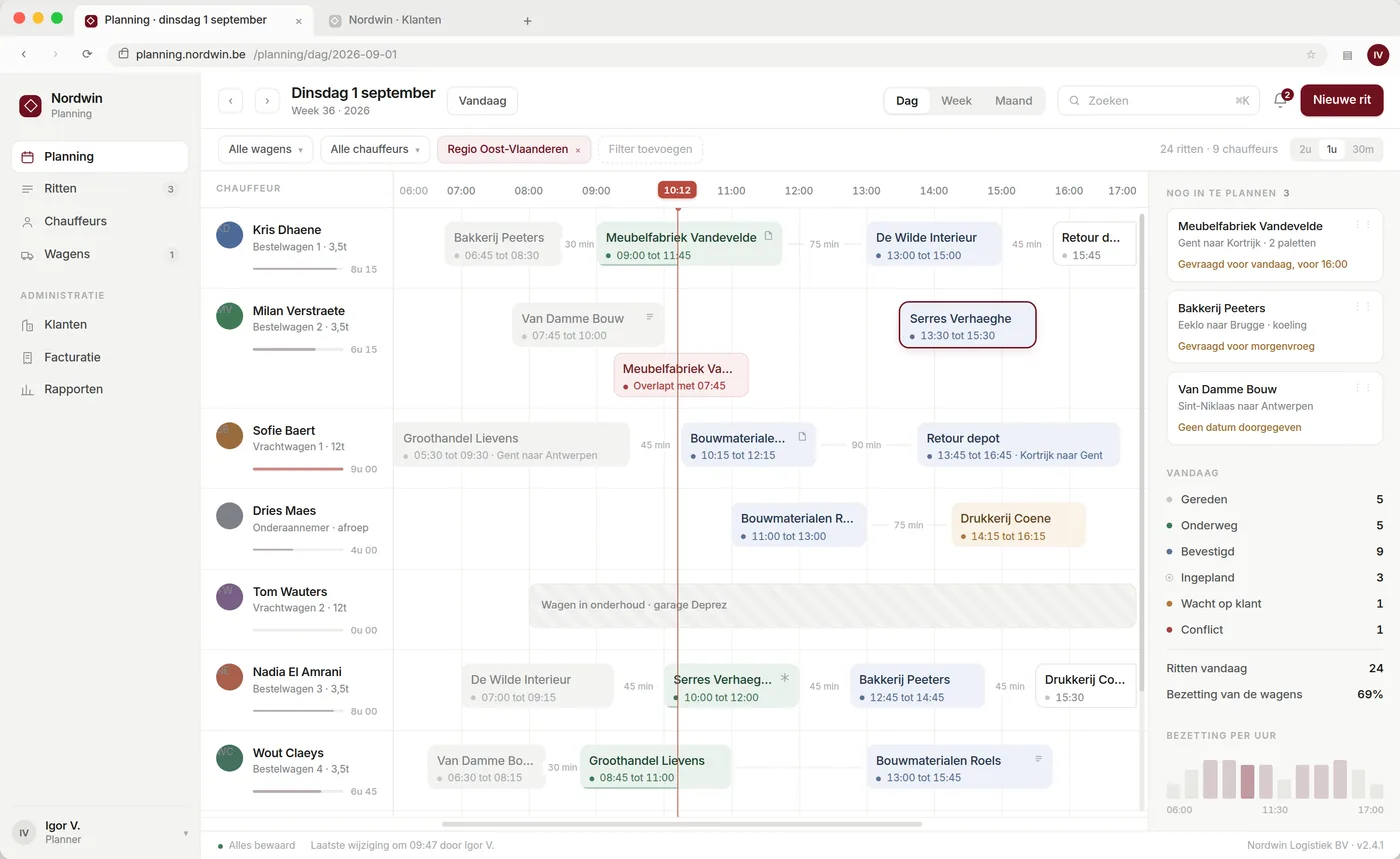Open the Alle chauffeurs dropdown
The width and height of the screenshot is (1400, 859).
pos(375,149)
